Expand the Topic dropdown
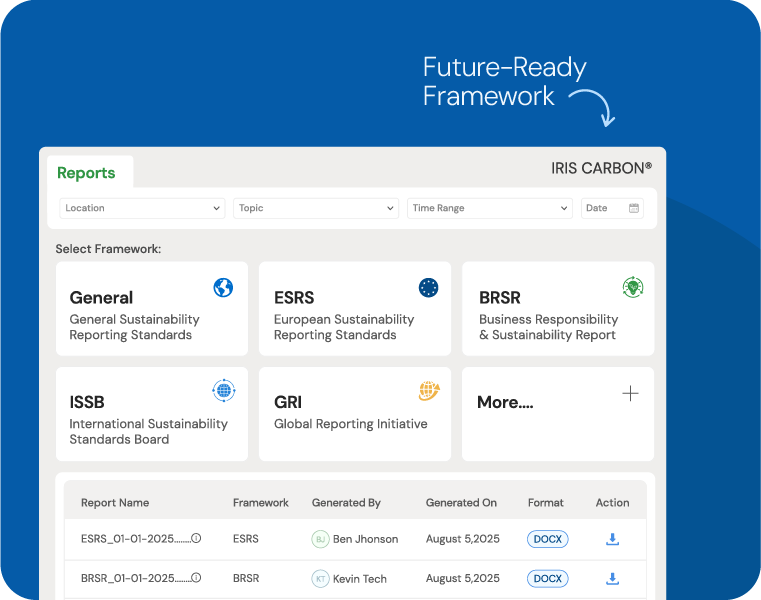This screenshot has height=600, width=761. [316, 208]
